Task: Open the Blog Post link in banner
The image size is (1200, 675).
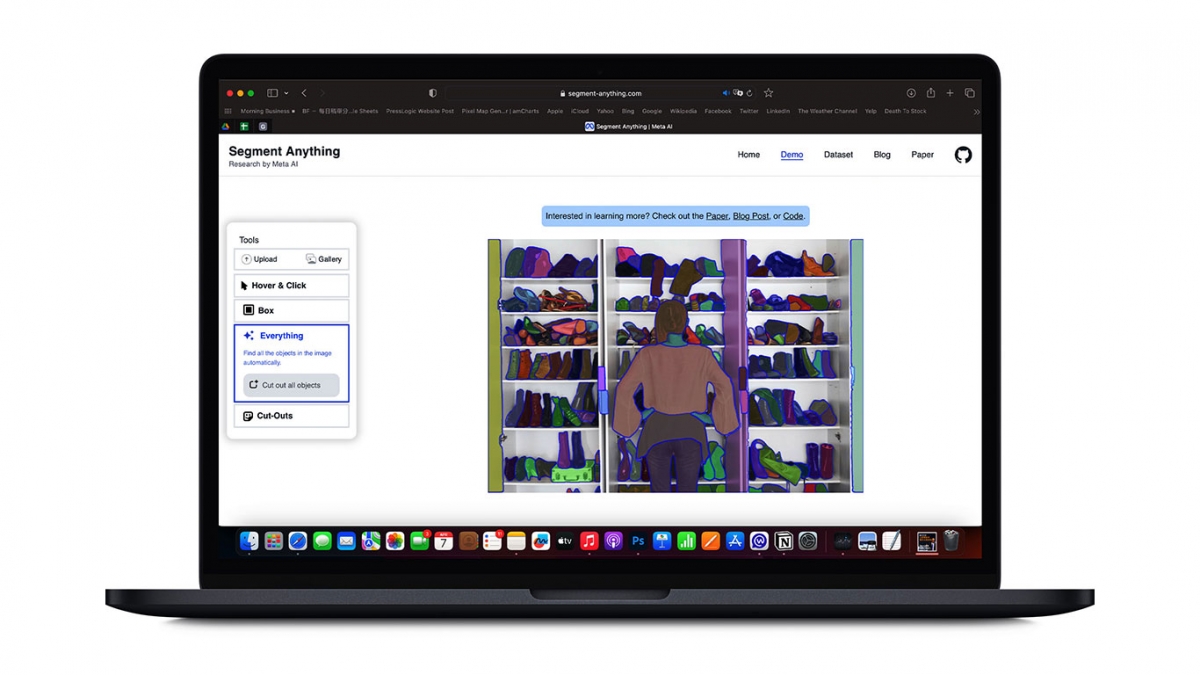Action: click(751, 216)
